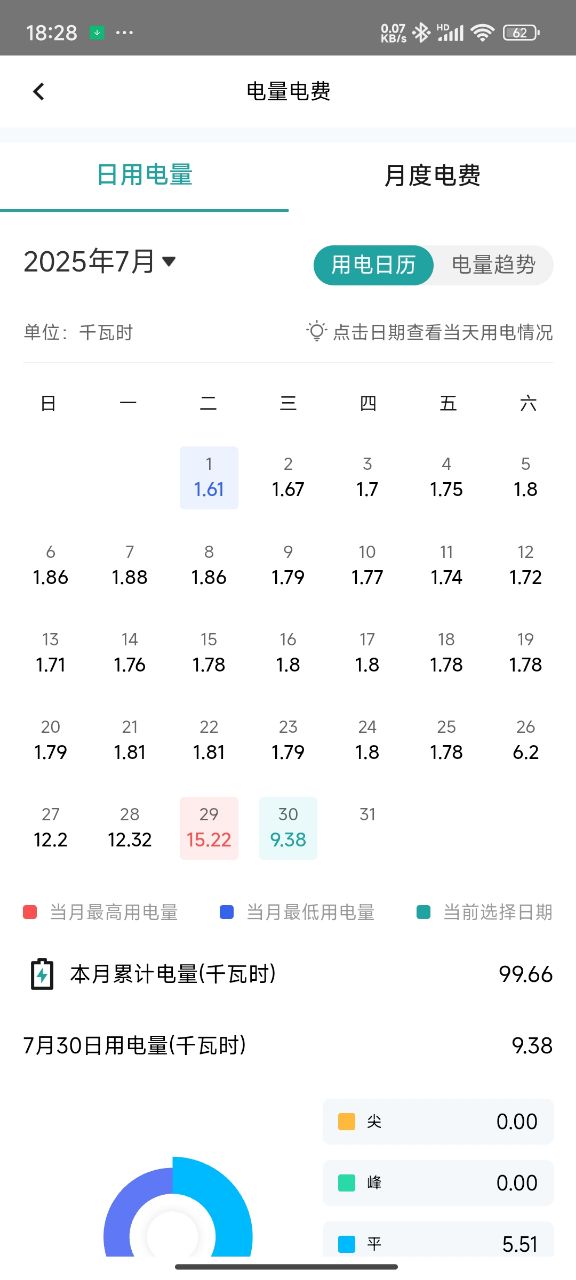Open the 月度电费 tab

click(x=432, y=175)
